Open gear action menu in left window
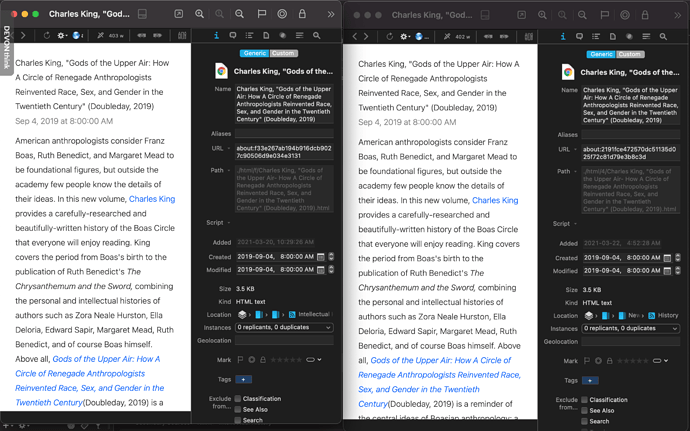This screenshot has width=690, height=431. pyautogui.click(x=62, y=36)
